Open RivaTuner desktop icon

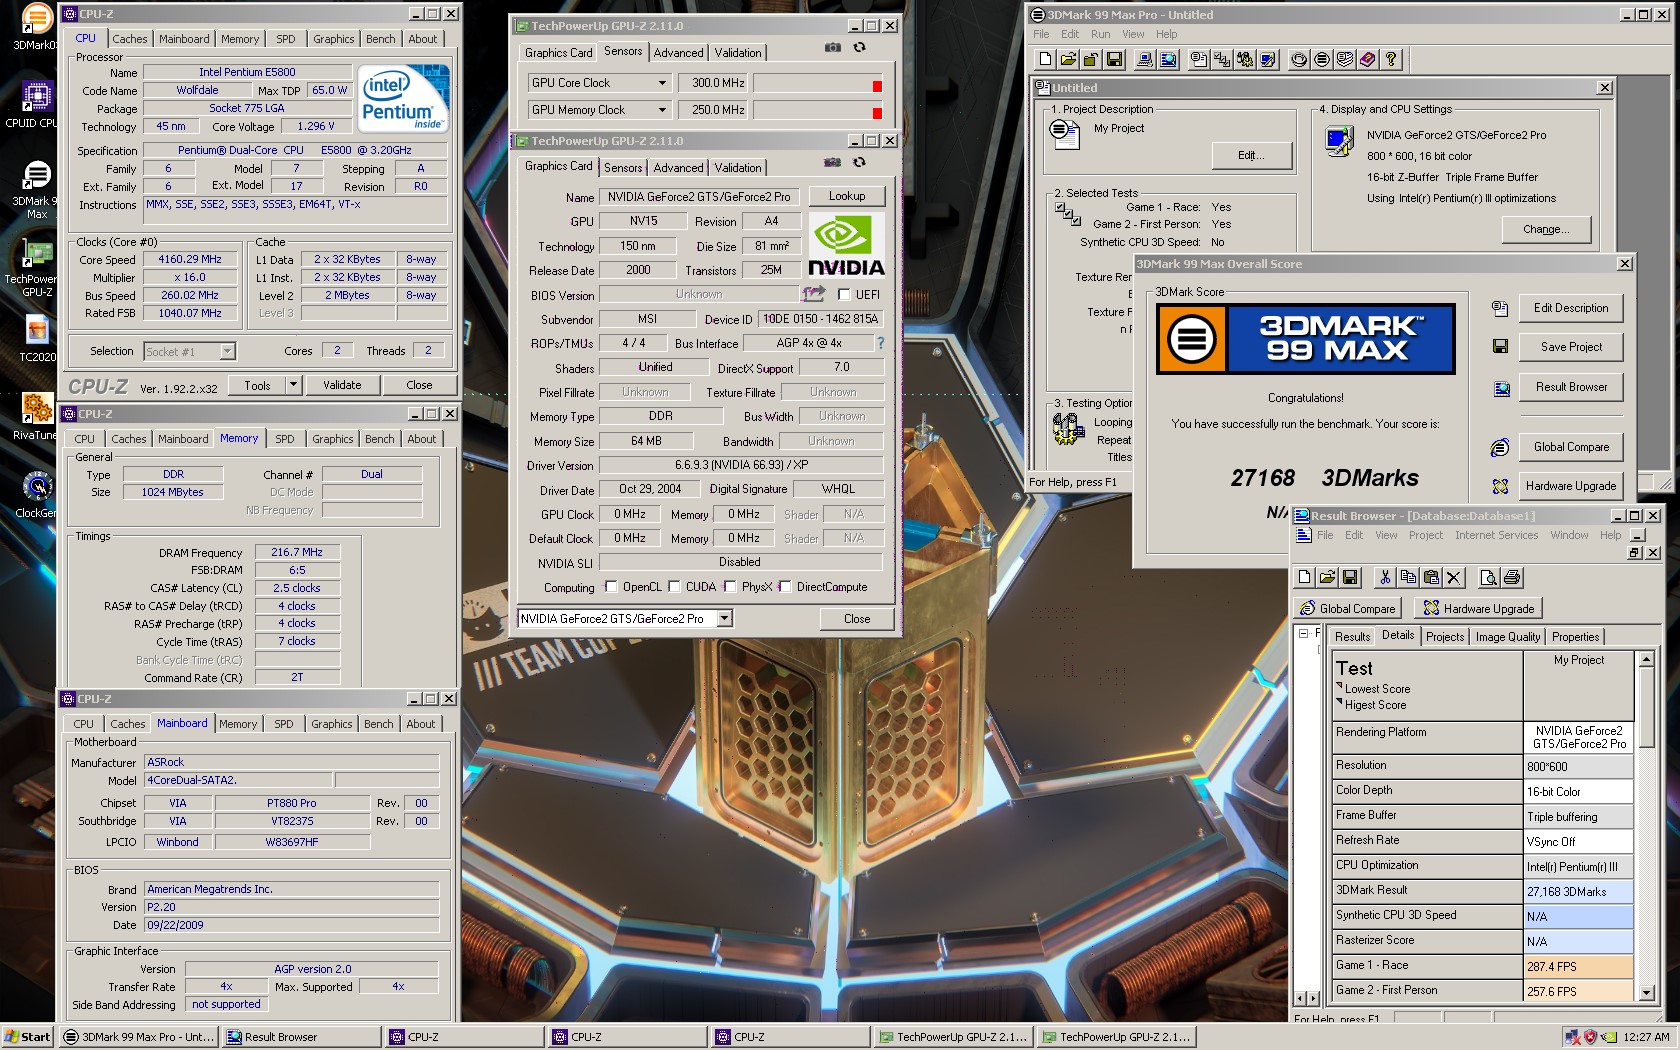tap(37, 416)
